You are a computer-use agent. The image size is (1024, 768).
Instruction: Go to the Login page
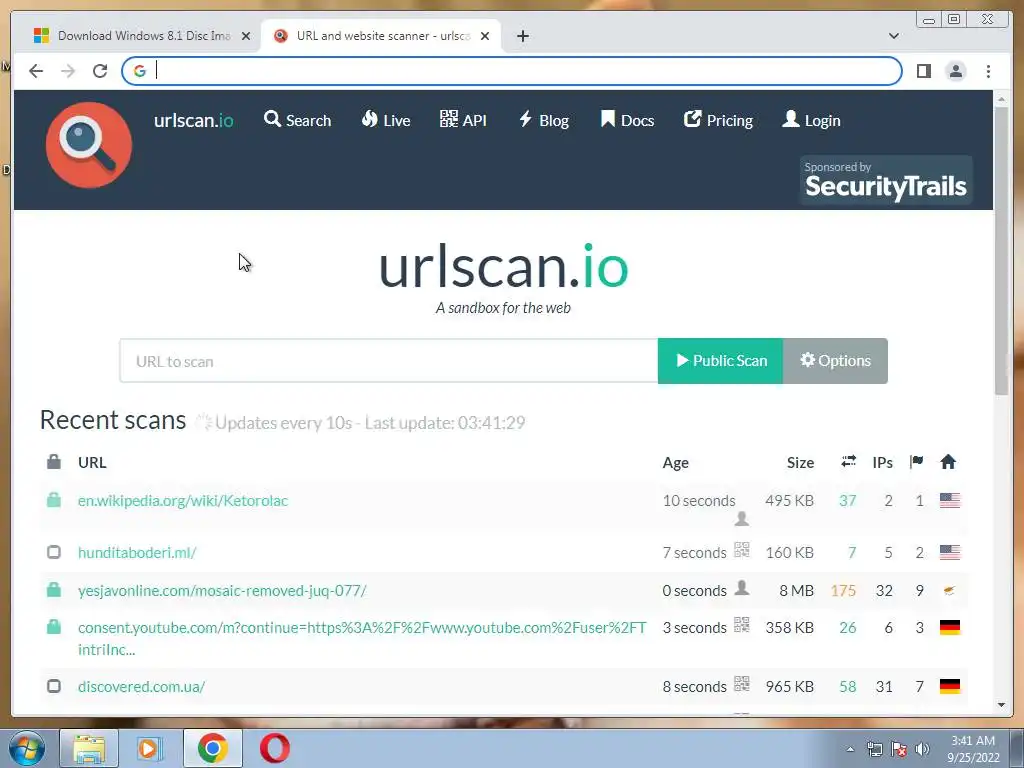[811, 120]
